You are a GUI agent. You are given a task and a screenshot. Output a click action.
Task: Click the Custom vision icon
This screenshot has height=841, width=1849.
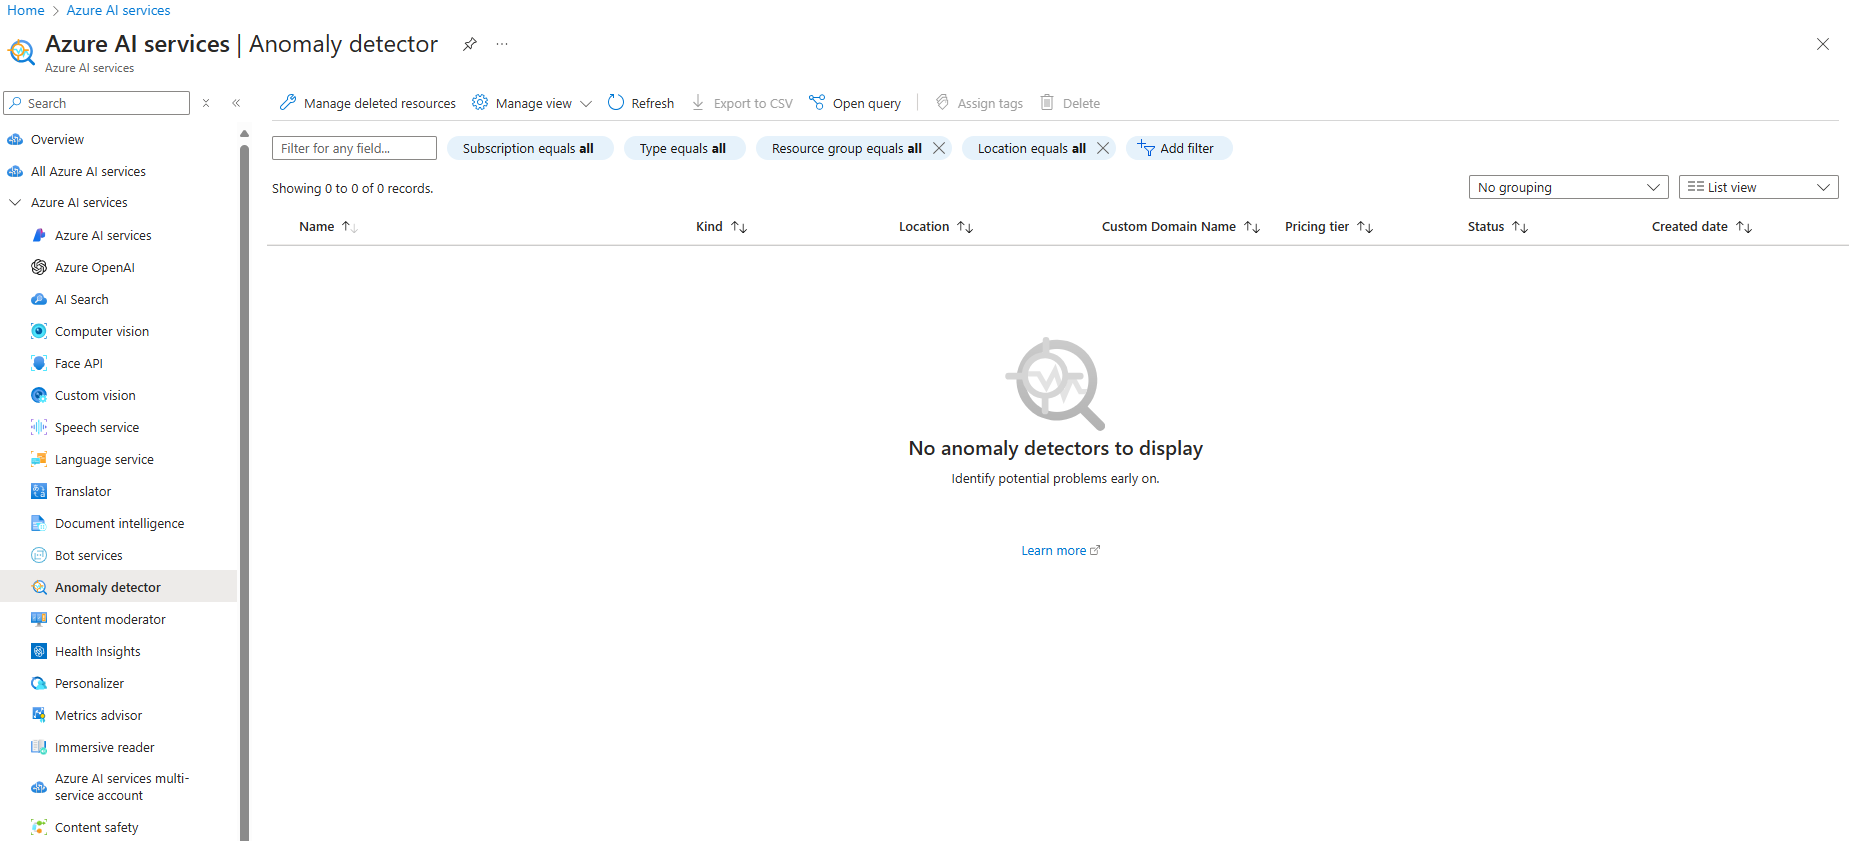pos(39,395)
